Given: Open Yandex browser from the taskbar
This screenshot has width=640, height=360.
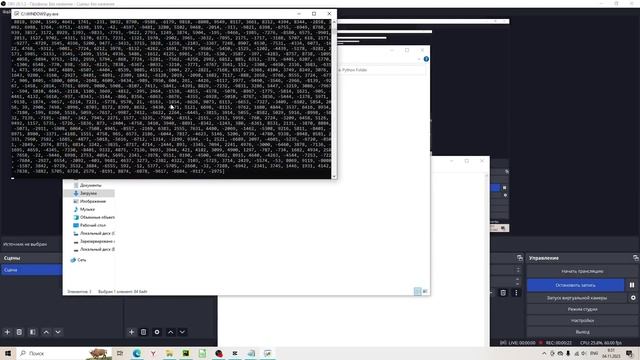Looking at the screenshot, I should pos(153,353).
